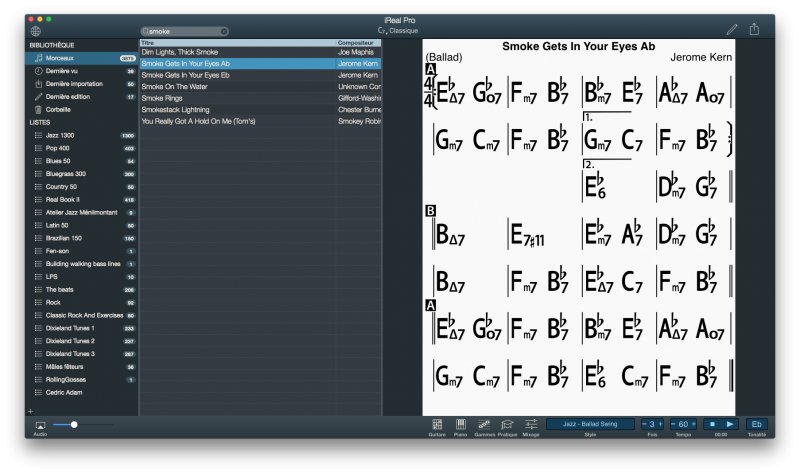Decrease the tempo value
The height and width of the screenshot is (474, 800).
click(x=673, y=424)
